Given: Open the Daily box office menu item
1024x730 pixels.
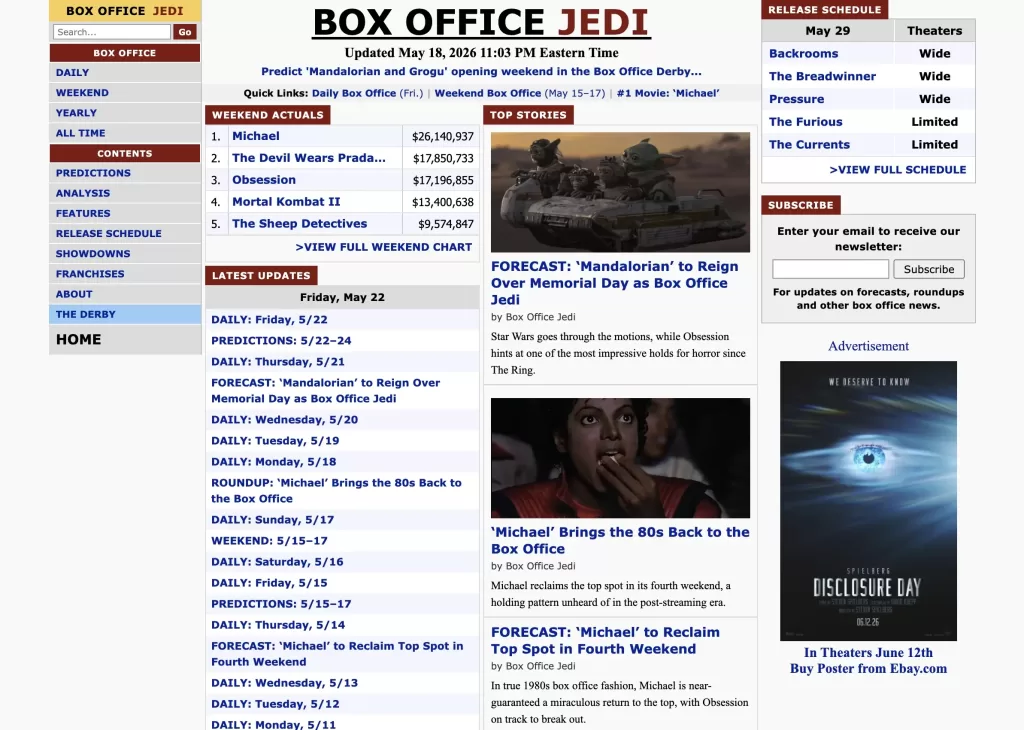Looking at the screenshot, I should tap(125, 72).
